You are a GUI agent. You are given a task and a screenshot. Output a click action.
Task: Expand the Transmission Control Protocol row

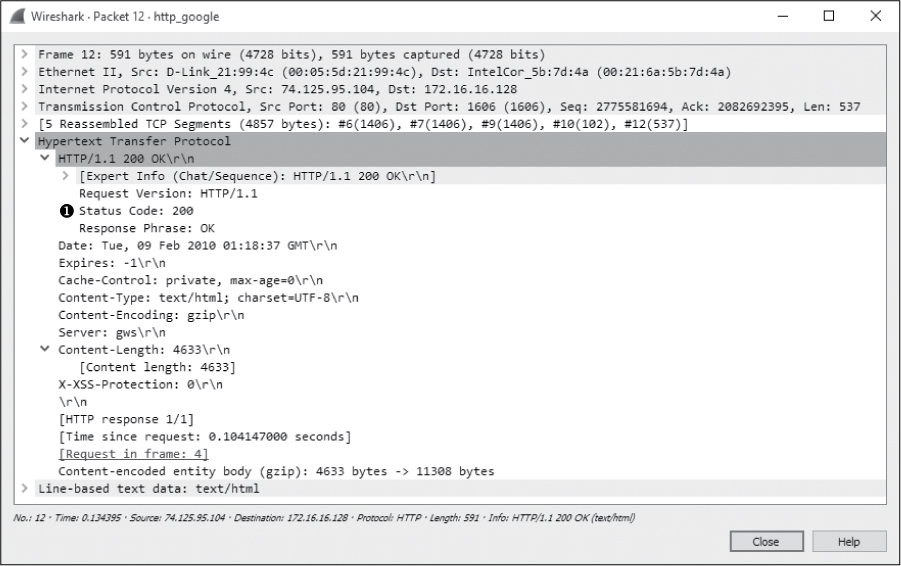pos(23,106)
